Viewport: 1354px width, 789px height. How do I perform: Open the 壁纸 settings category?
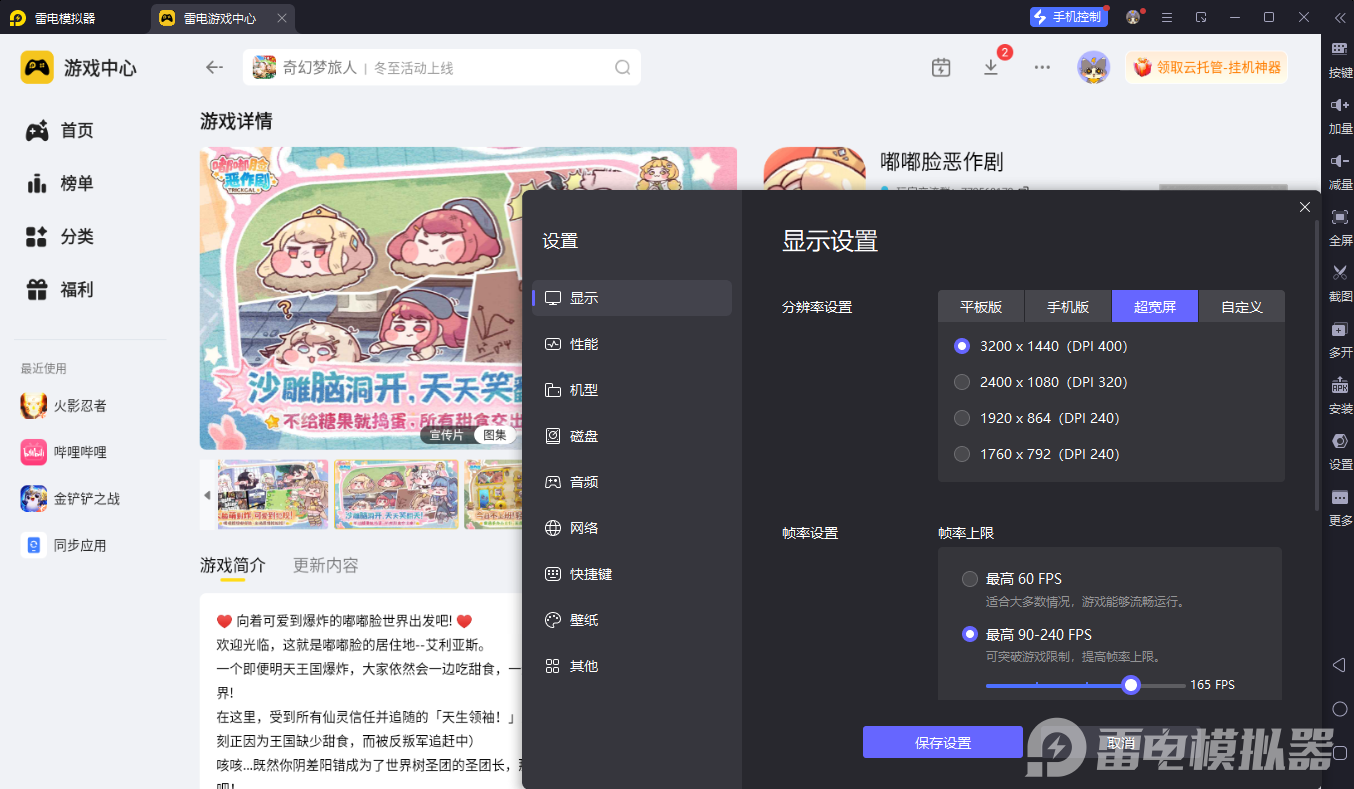tap(632, 620)
